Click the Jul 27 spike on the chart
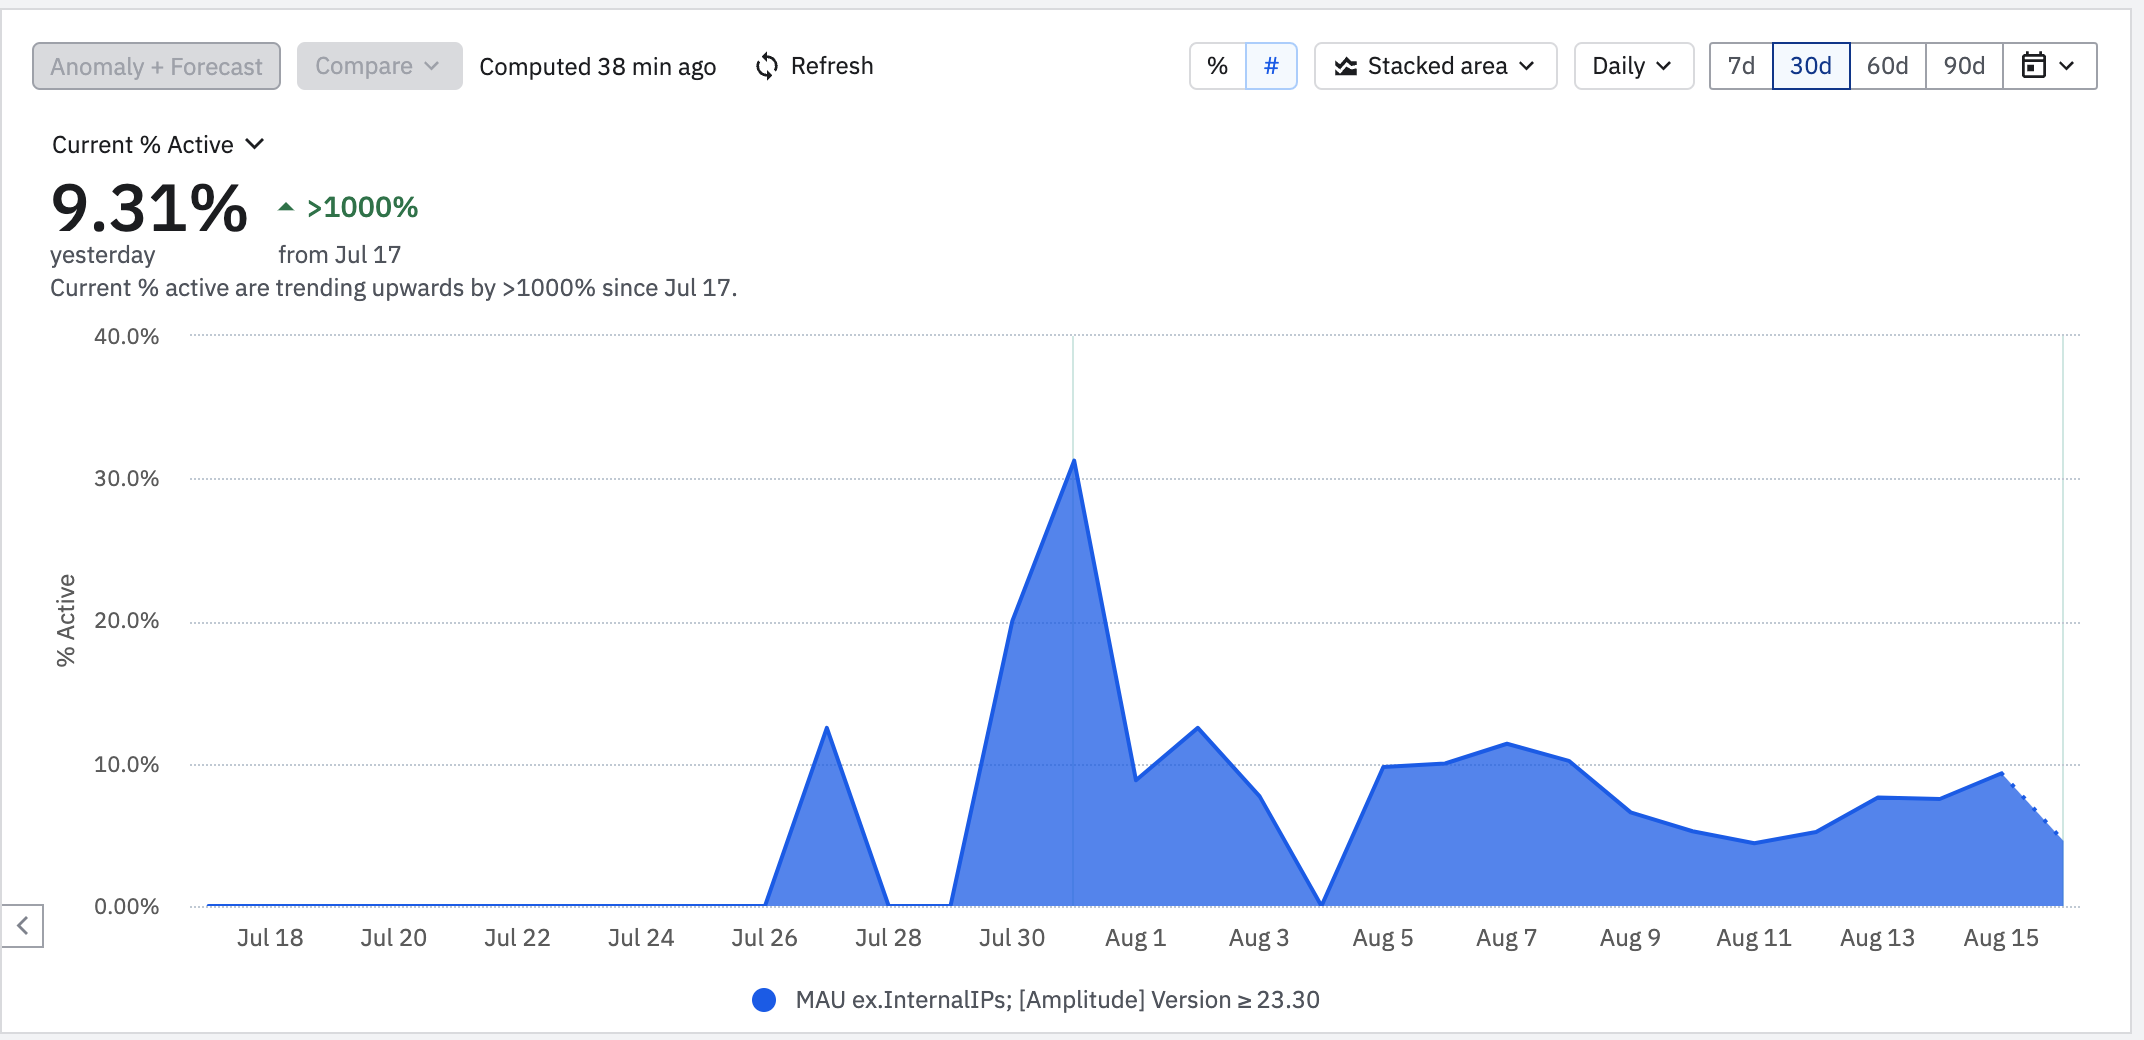The width and height of the screenshot is (2144, 1040). point(827,727)
